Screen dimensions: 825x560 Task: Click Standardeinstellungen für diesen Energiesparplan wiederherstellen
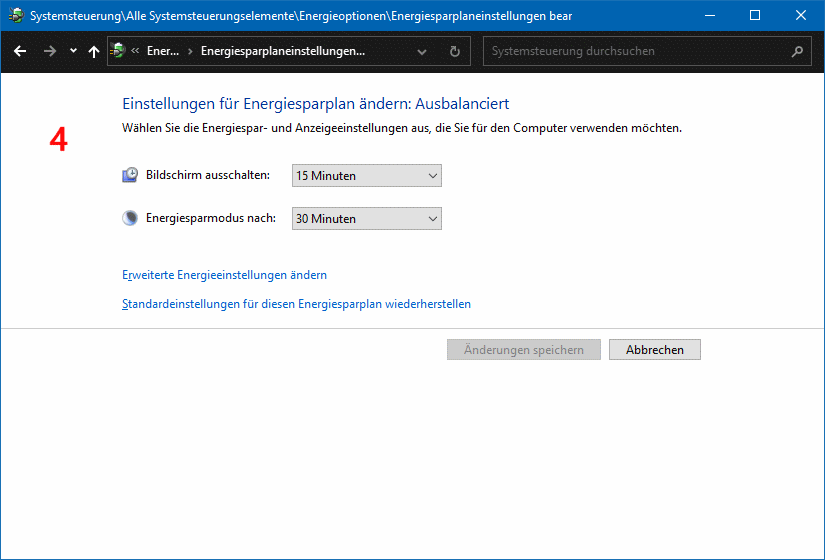point(296,304)
